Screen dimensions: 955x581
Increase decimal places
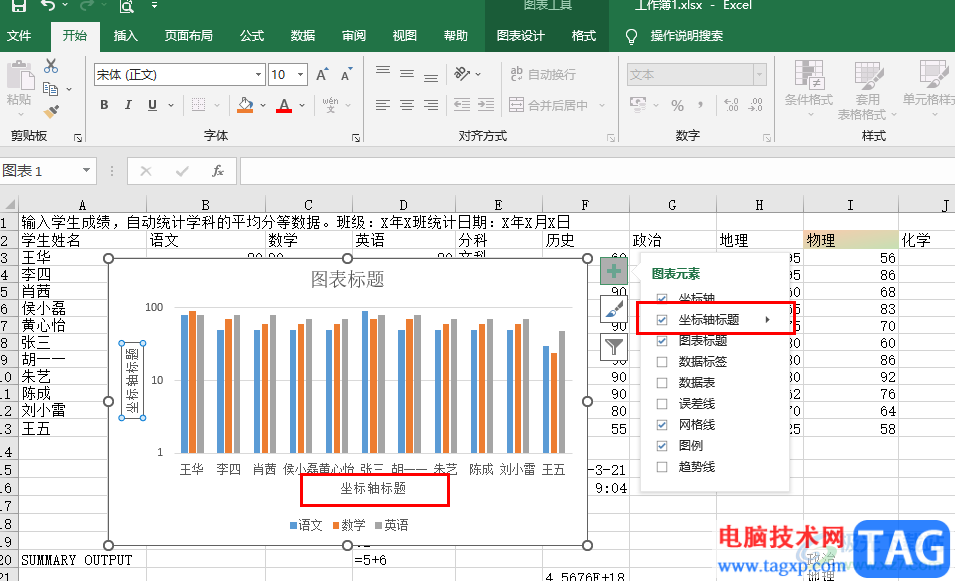coord(731,105)
